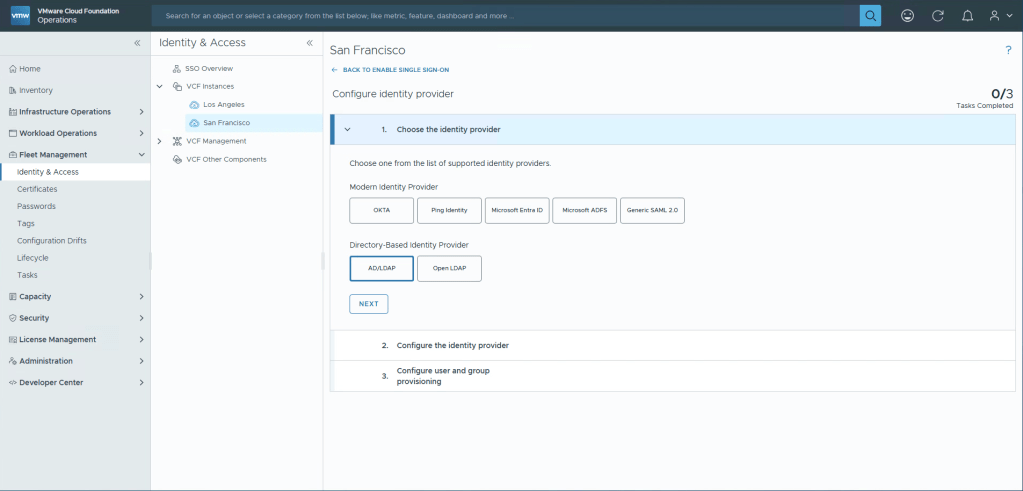Collapse the Identity & Access panel
The width and height of the screenshot is (1023, 491).
(309, 43)
